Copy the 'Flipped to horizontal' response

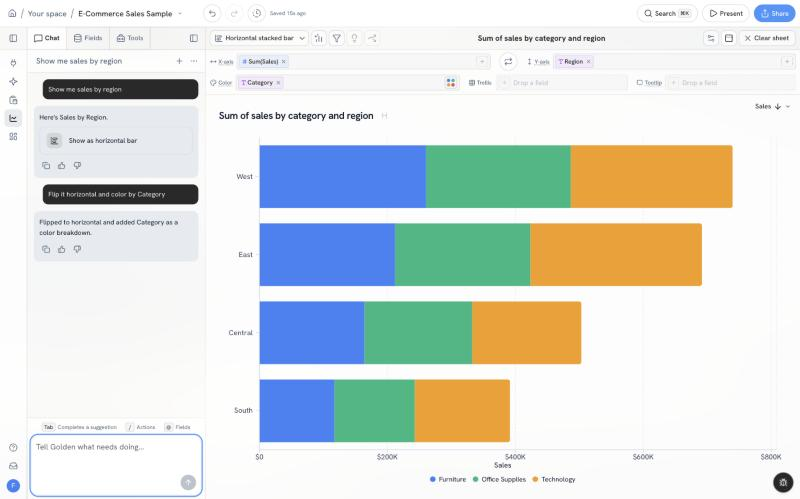46,250
